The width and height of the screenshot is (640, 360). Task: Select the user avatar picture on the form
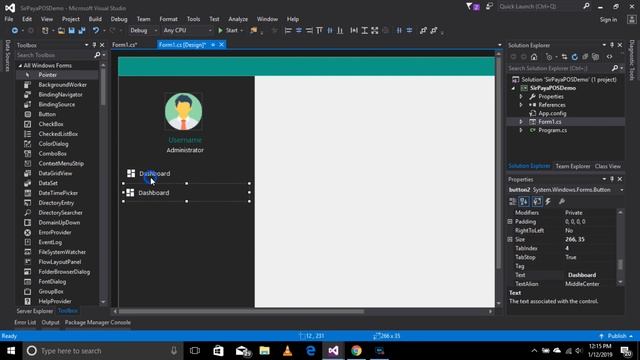coord(183,111)
